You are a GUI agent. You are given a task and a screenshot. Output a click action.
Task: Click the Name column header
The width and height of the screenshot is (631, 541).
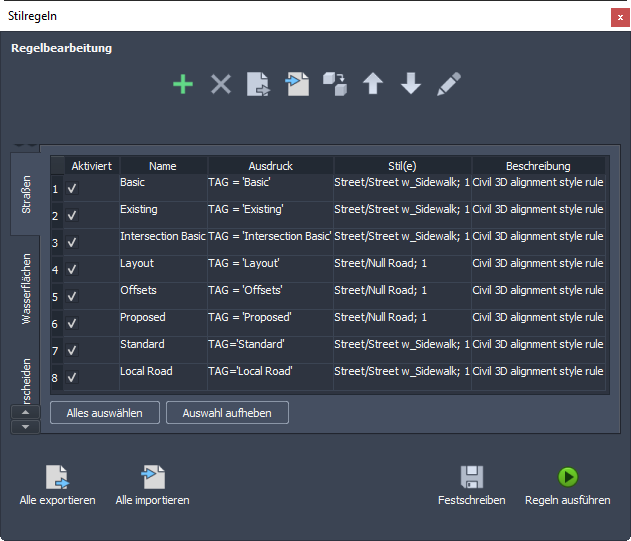[x=163, y=166]
